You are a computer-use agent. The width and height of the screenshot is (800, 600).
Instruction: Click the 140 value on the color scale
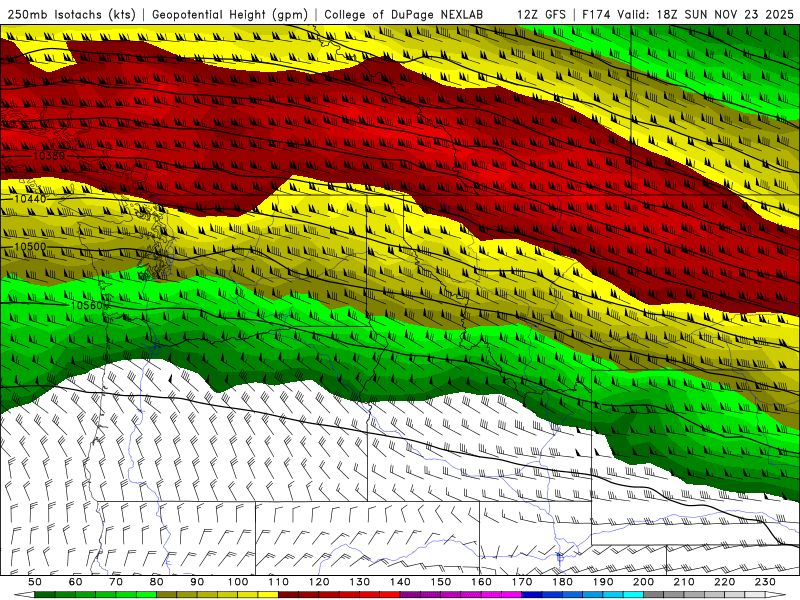pos(400,582)
